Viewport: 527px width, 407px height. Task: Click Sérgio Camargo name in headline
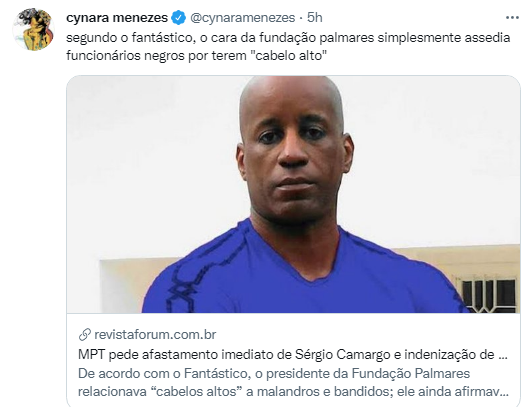coord(339,354)
